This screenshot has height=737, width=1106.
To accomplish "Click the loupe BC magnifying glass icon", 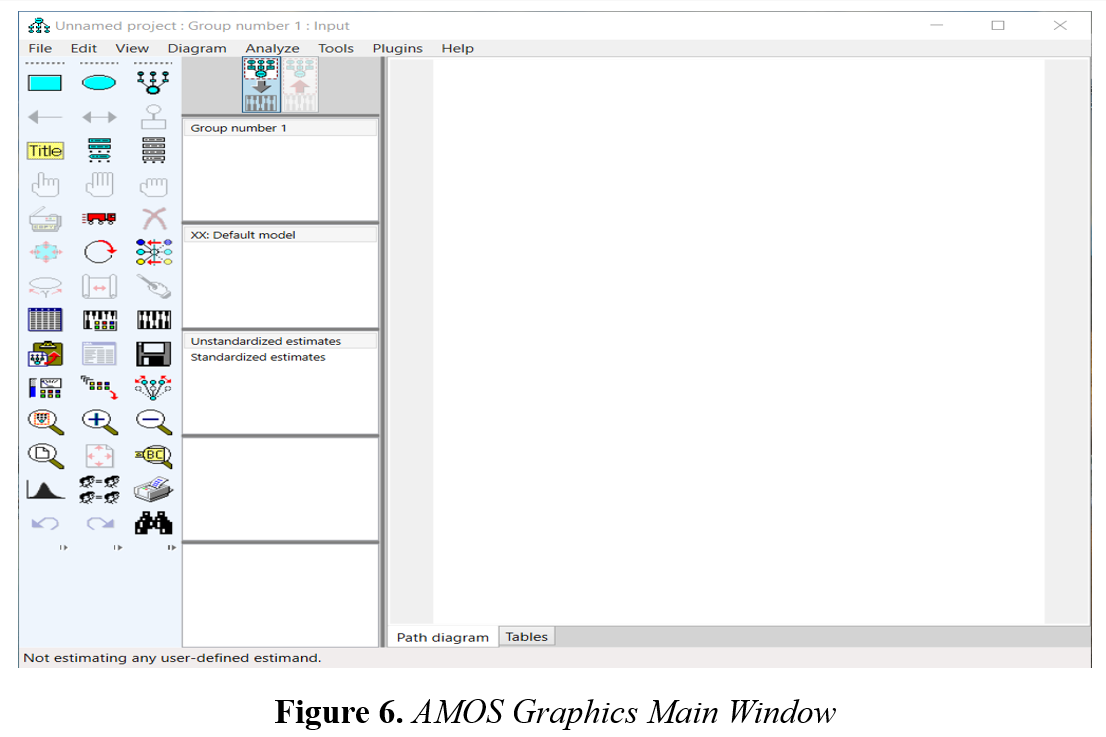I will click(153, 456).
